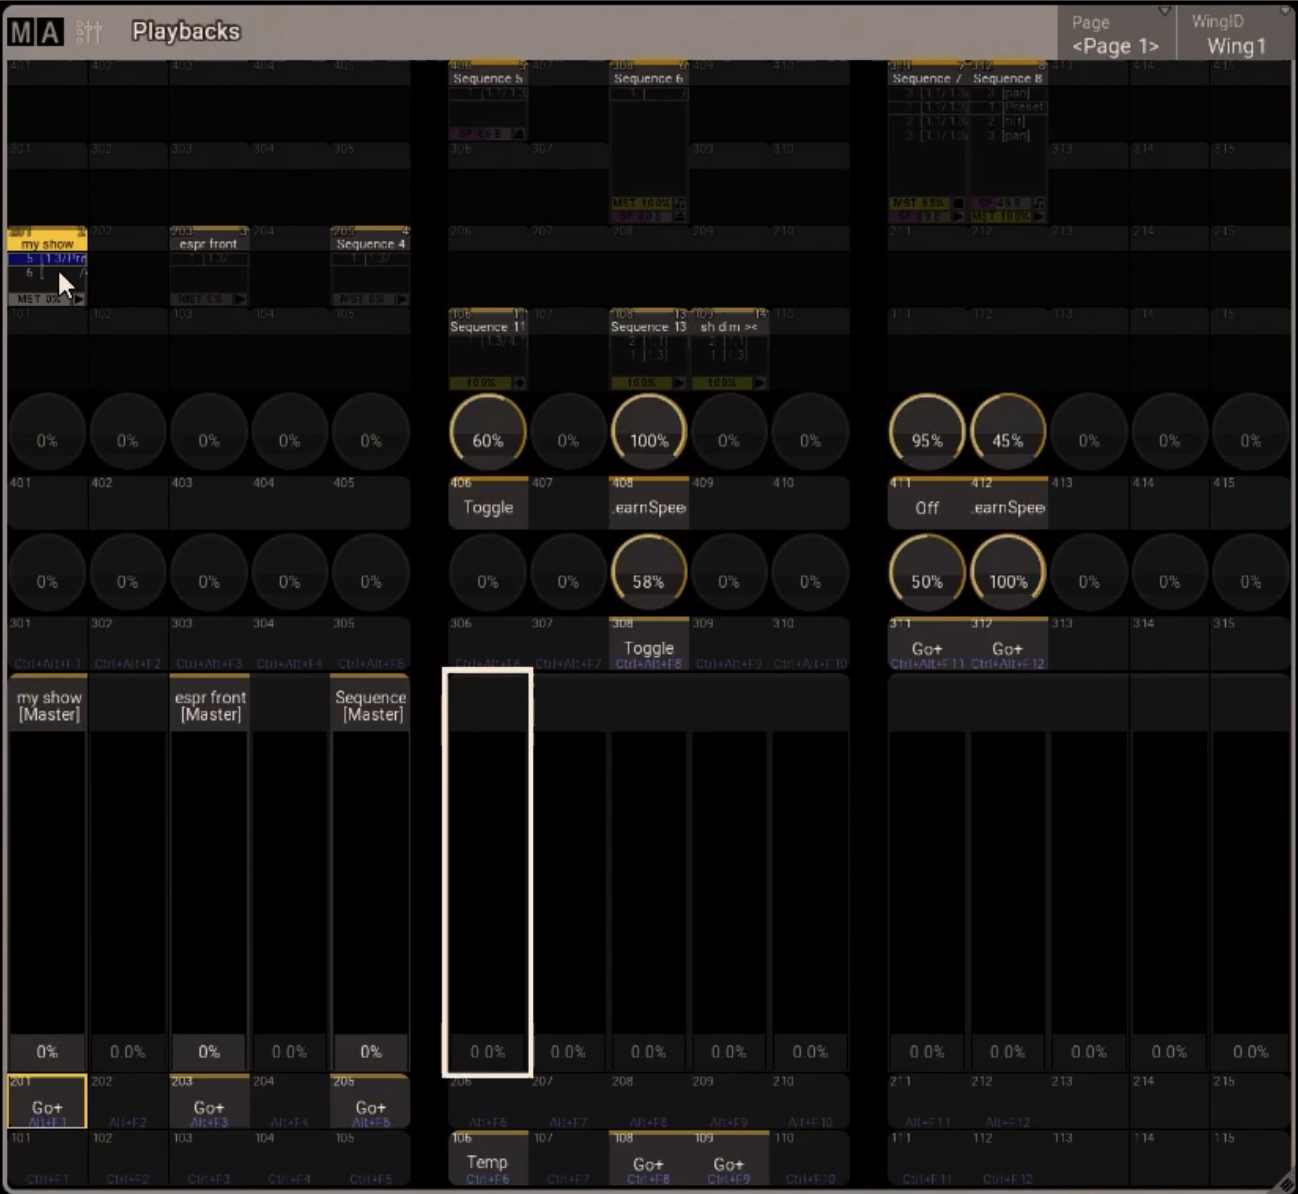Click the play arrow on Sequence 4 tile

click(x=401, y=299)
